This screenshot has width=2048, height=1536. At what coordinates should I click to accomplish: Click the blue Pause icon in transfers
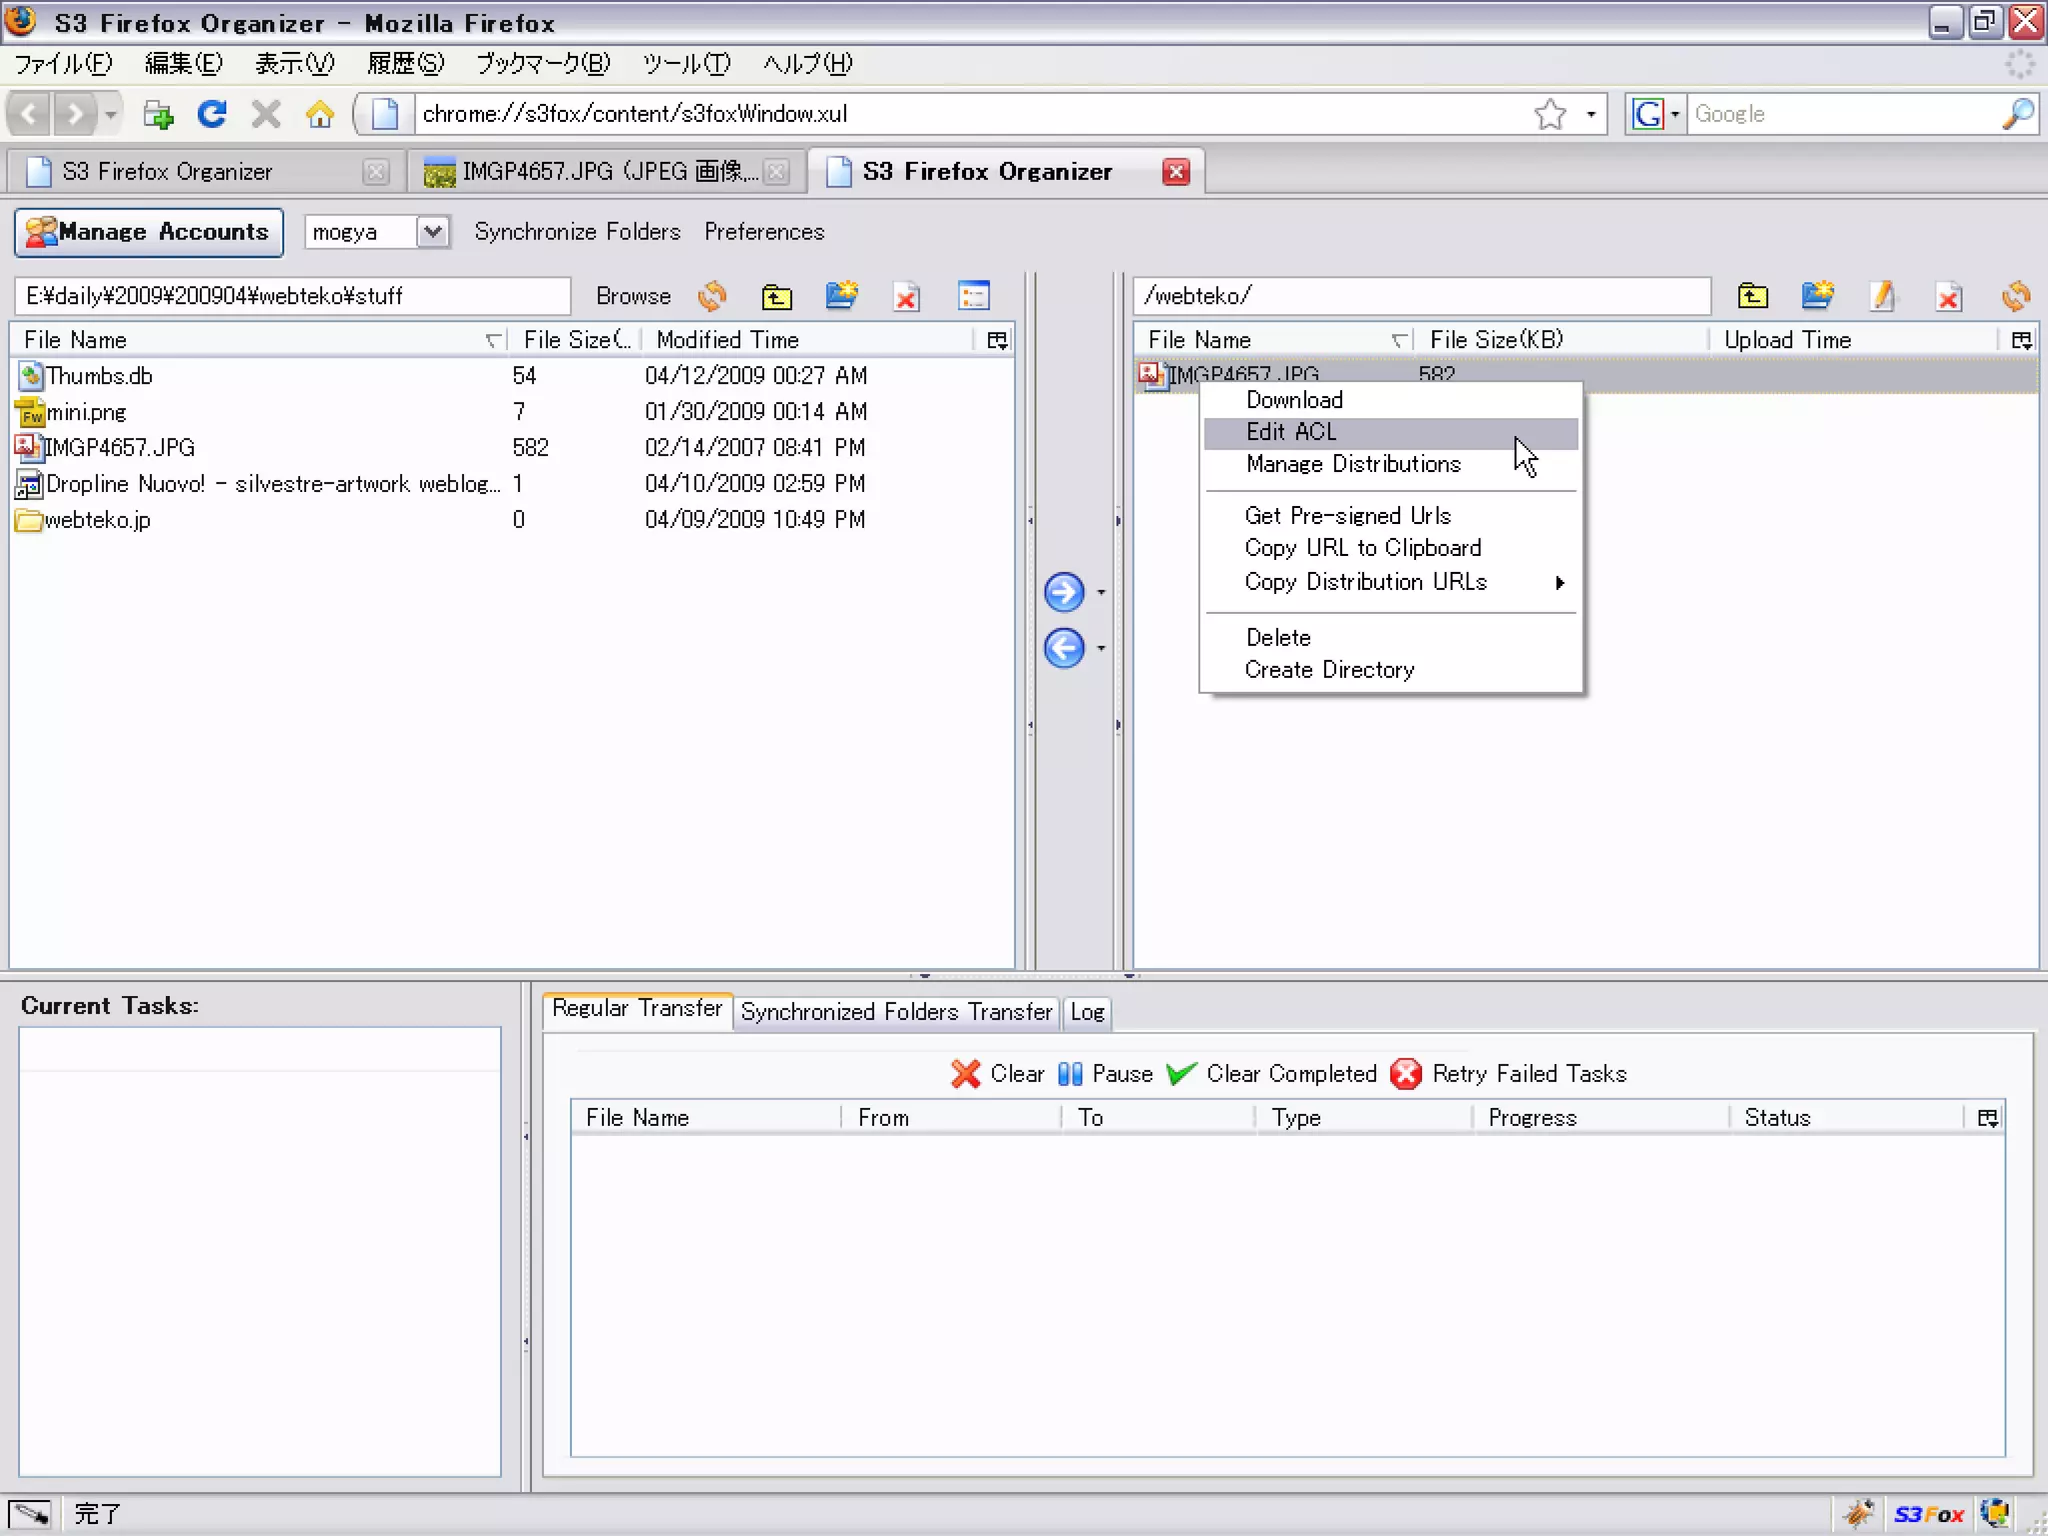[1070, 1074]
